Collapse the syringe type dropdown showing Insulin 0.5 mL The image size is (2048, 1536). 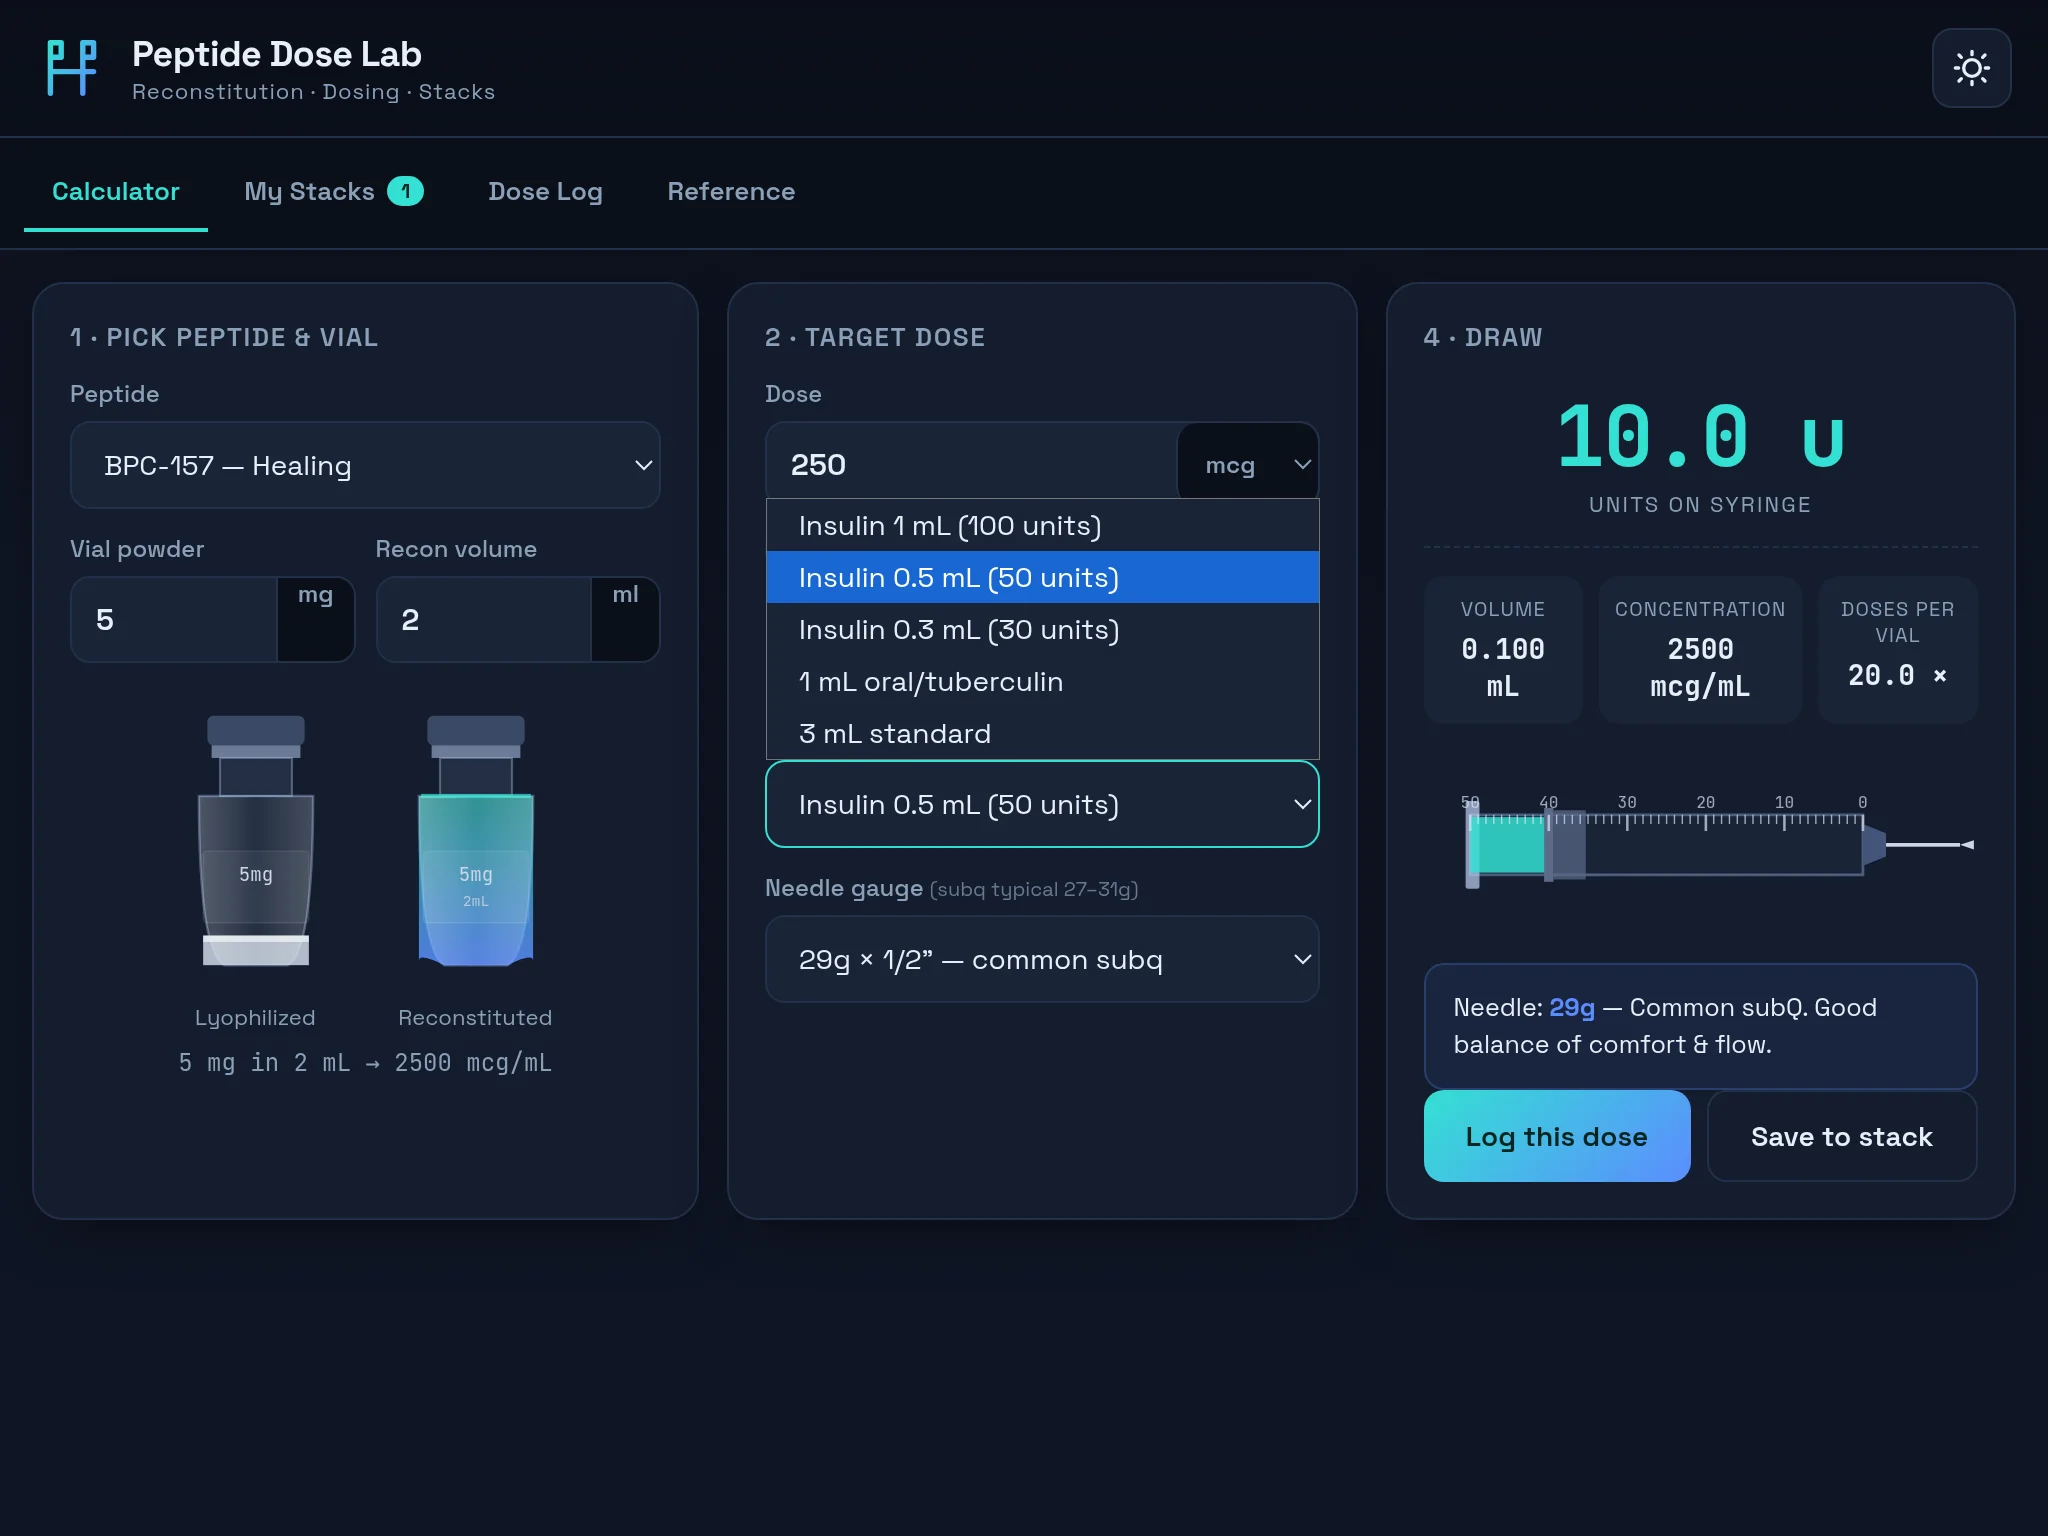click(x=1042, y=804)
